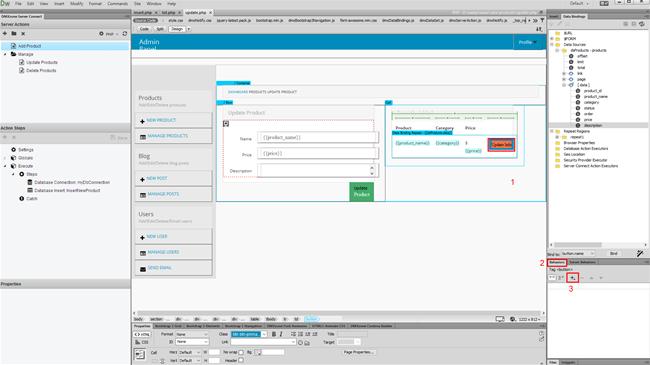Click the Bind button
Screen dimensions: 650x365
(x=614, y=253)
